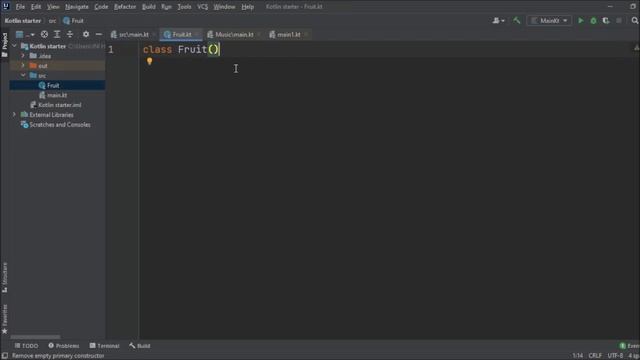Open the Window menu
The width and height of the screenshot is (640, 360).
[x=224, y=7]
